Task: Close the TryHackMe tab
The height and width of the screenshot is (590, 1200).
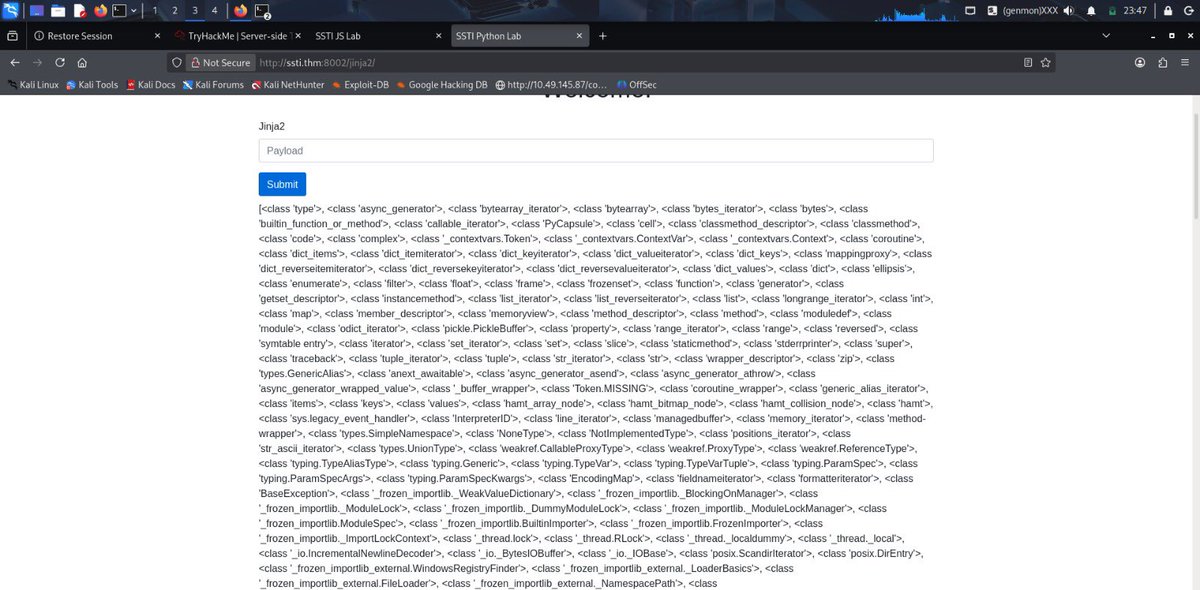Action: point(297,35)
